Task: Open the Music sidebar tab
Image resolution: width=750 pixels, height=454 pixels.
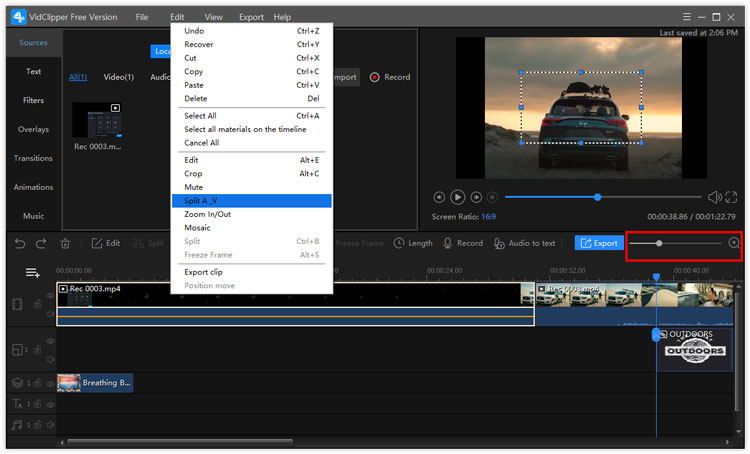Action: (33, 216)
